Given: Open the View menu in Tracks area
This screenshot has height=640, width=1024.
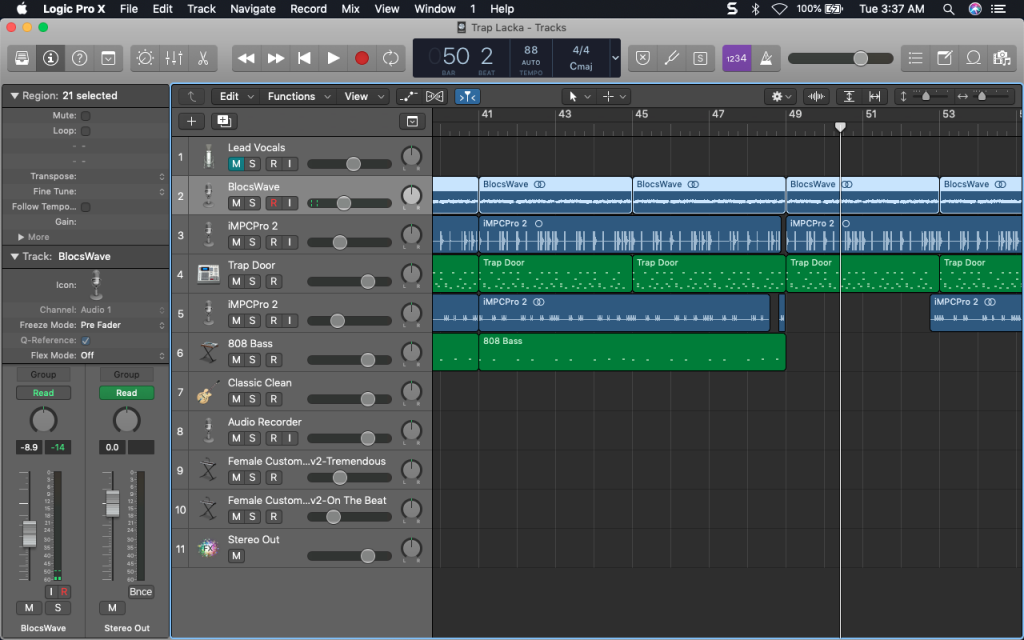Looking at the screenshot, I should (x=364, y=97).
